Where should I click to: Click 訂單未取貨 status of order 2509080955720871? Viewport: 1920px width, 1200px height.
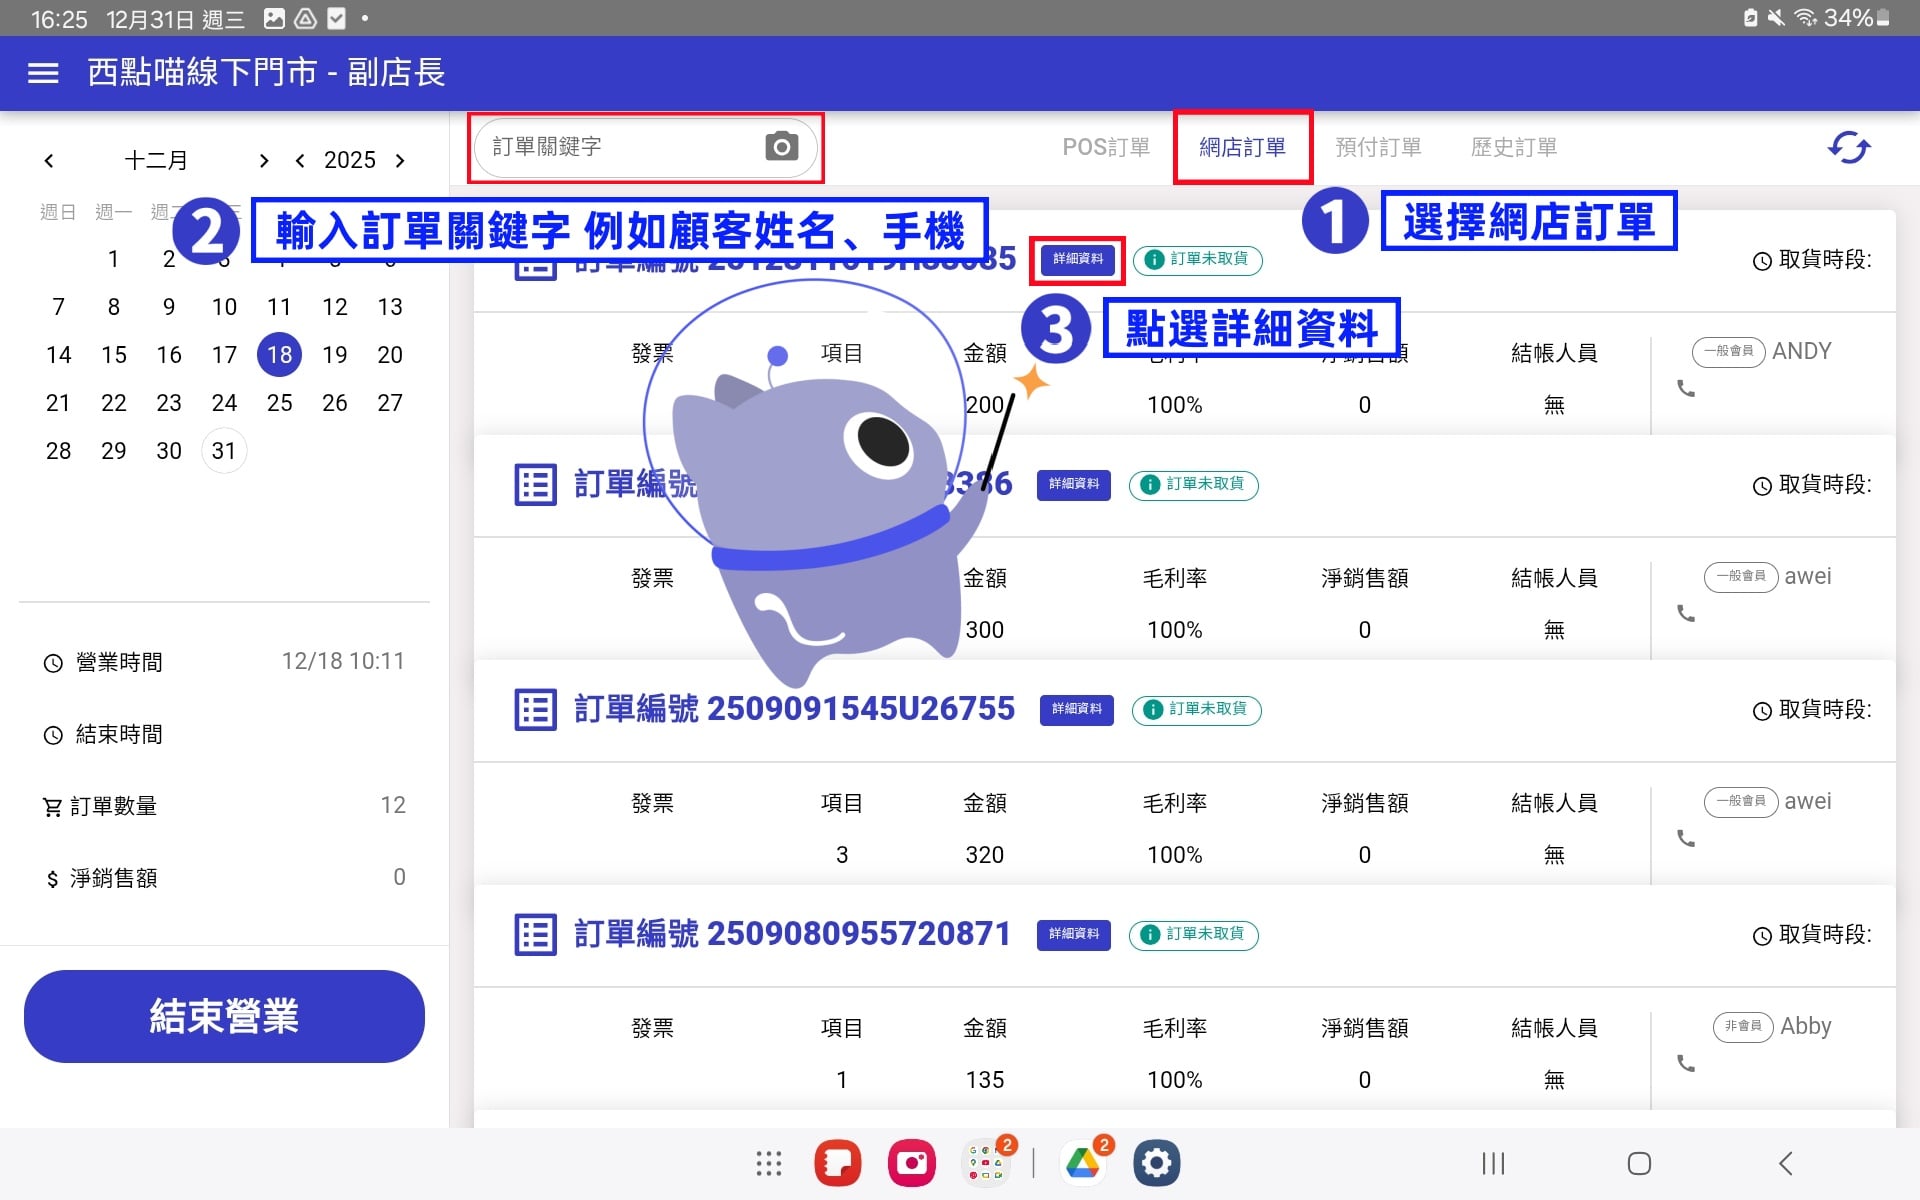(1194, 934)
